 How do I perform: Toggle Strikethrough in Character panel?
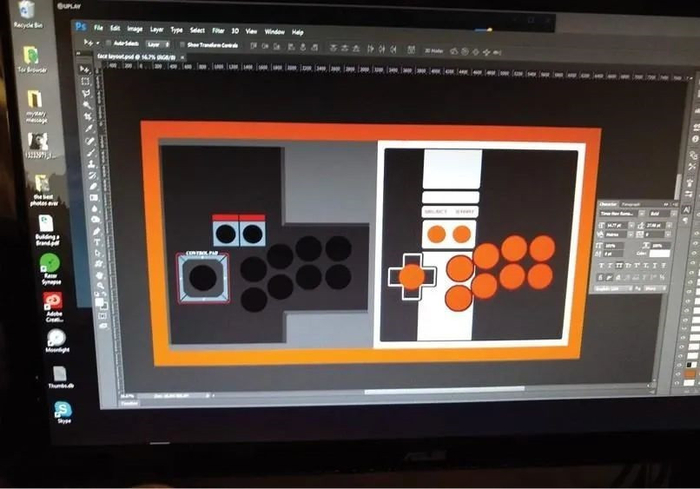[x=664, y=266]
